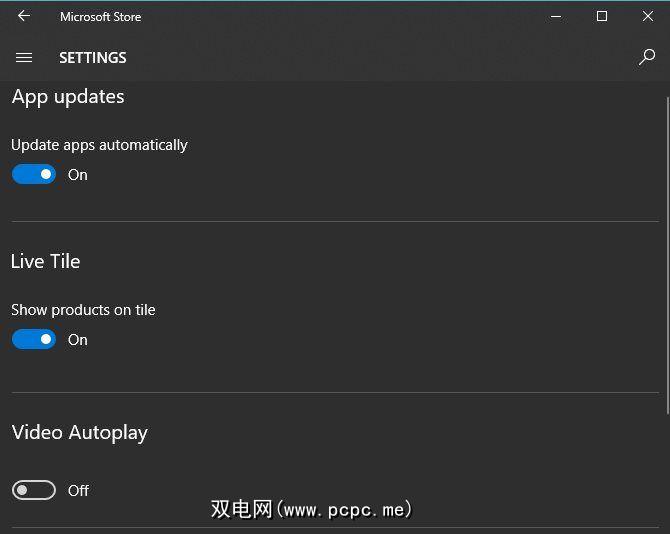Click the Microsoft Store title bar text
Screen dimensions: 670x534
click(x=100, y=17)
